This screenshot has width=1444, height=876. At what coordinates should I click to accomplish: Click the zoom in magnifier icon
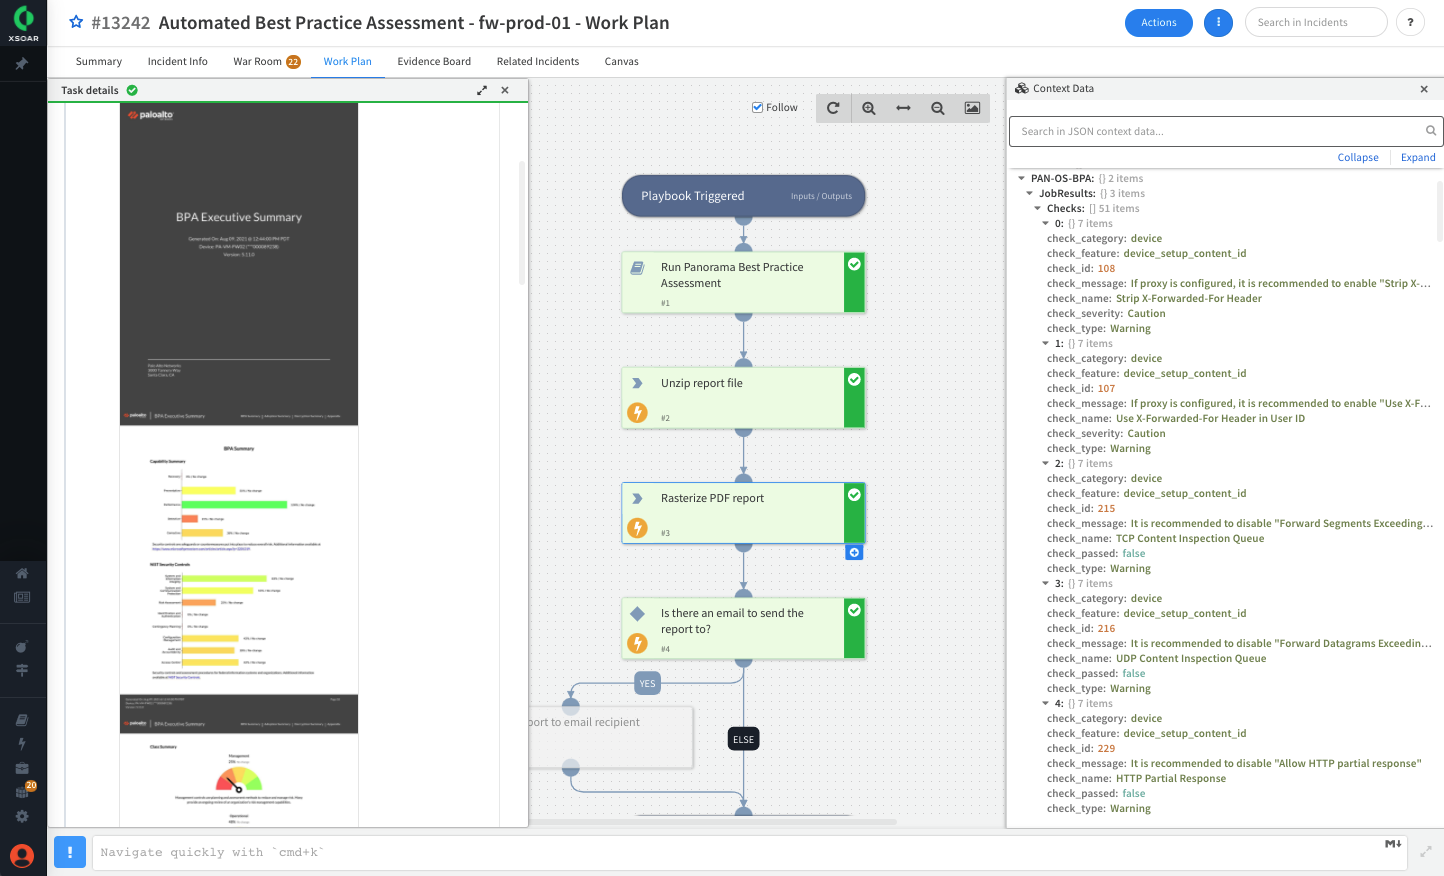868,108
